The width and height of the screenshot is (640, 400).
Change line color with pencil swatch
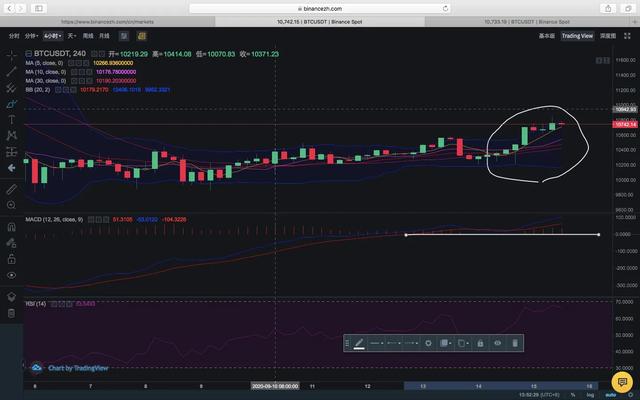(359, 343)
